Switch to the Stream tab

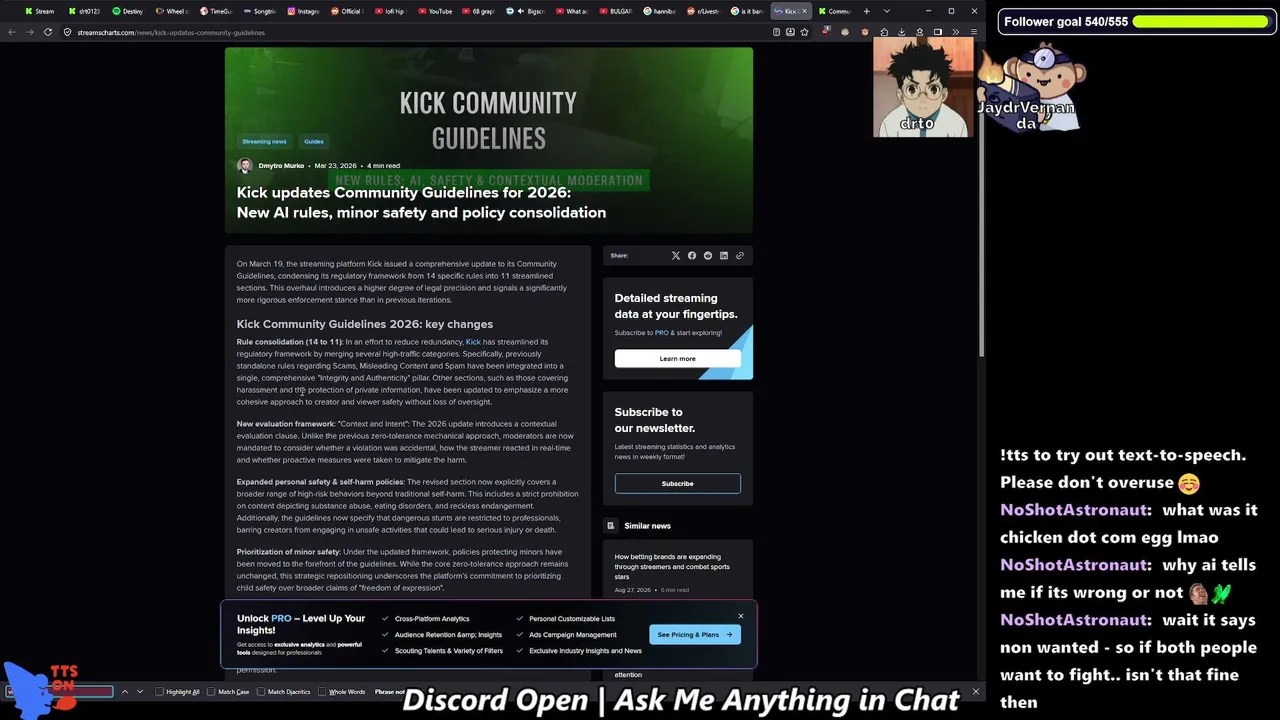40,11
